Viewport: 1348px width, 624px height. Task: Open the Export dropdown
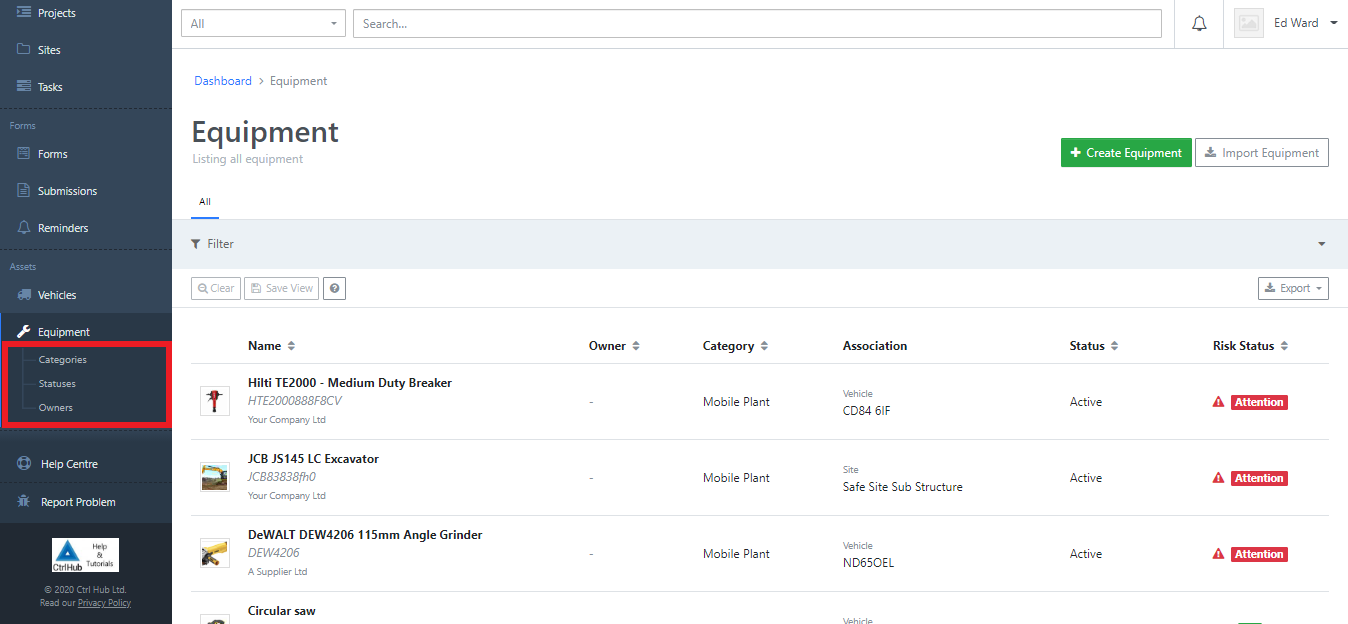pos(1293,288)
